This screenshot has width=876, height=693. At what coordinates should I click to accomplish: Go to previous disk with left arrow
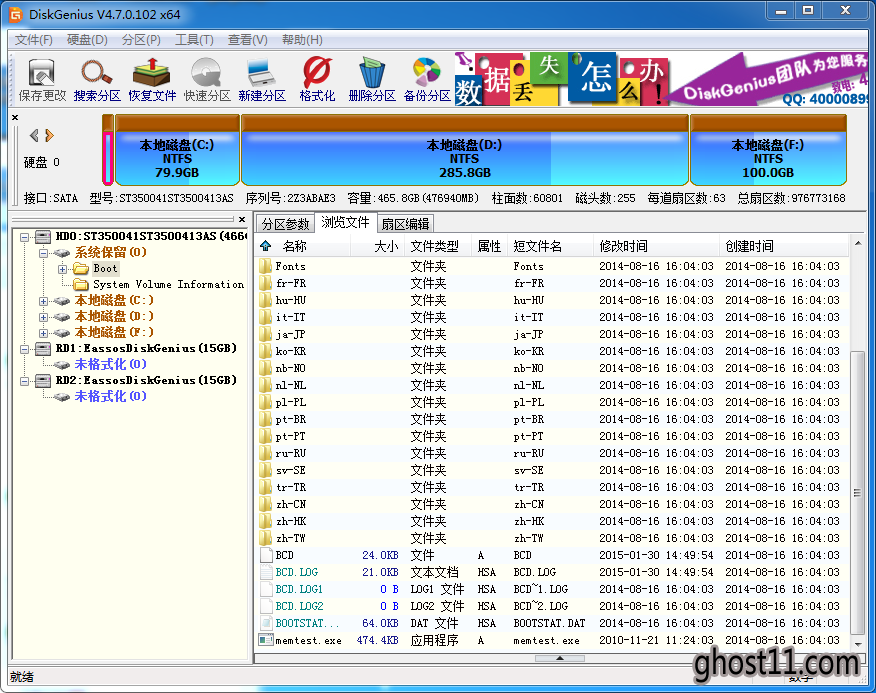[x=35, y=135]
